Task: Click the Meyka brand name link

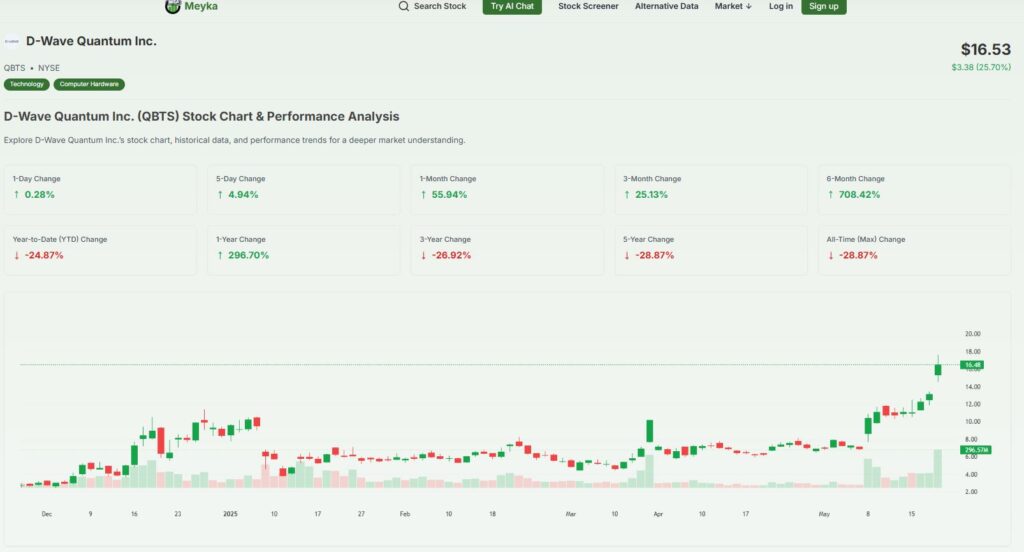Action: click(201, 7)
